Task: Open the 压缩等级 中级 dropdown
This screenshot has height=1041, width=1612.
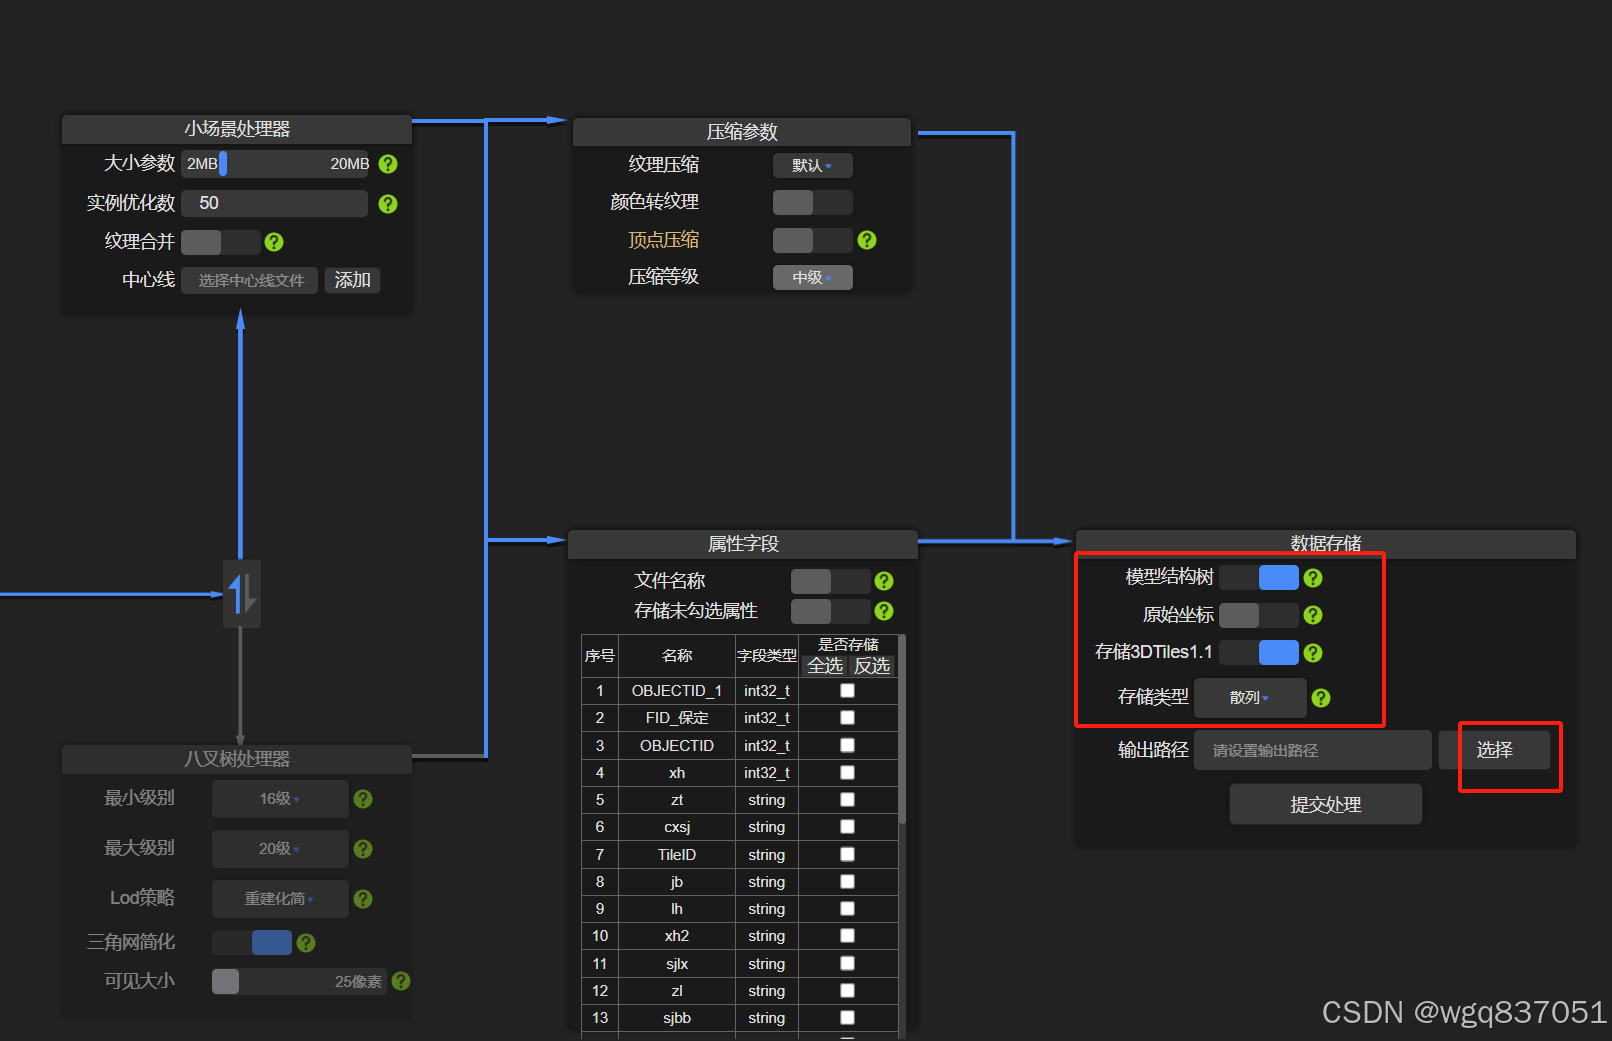Action: [x=812, y=277]
